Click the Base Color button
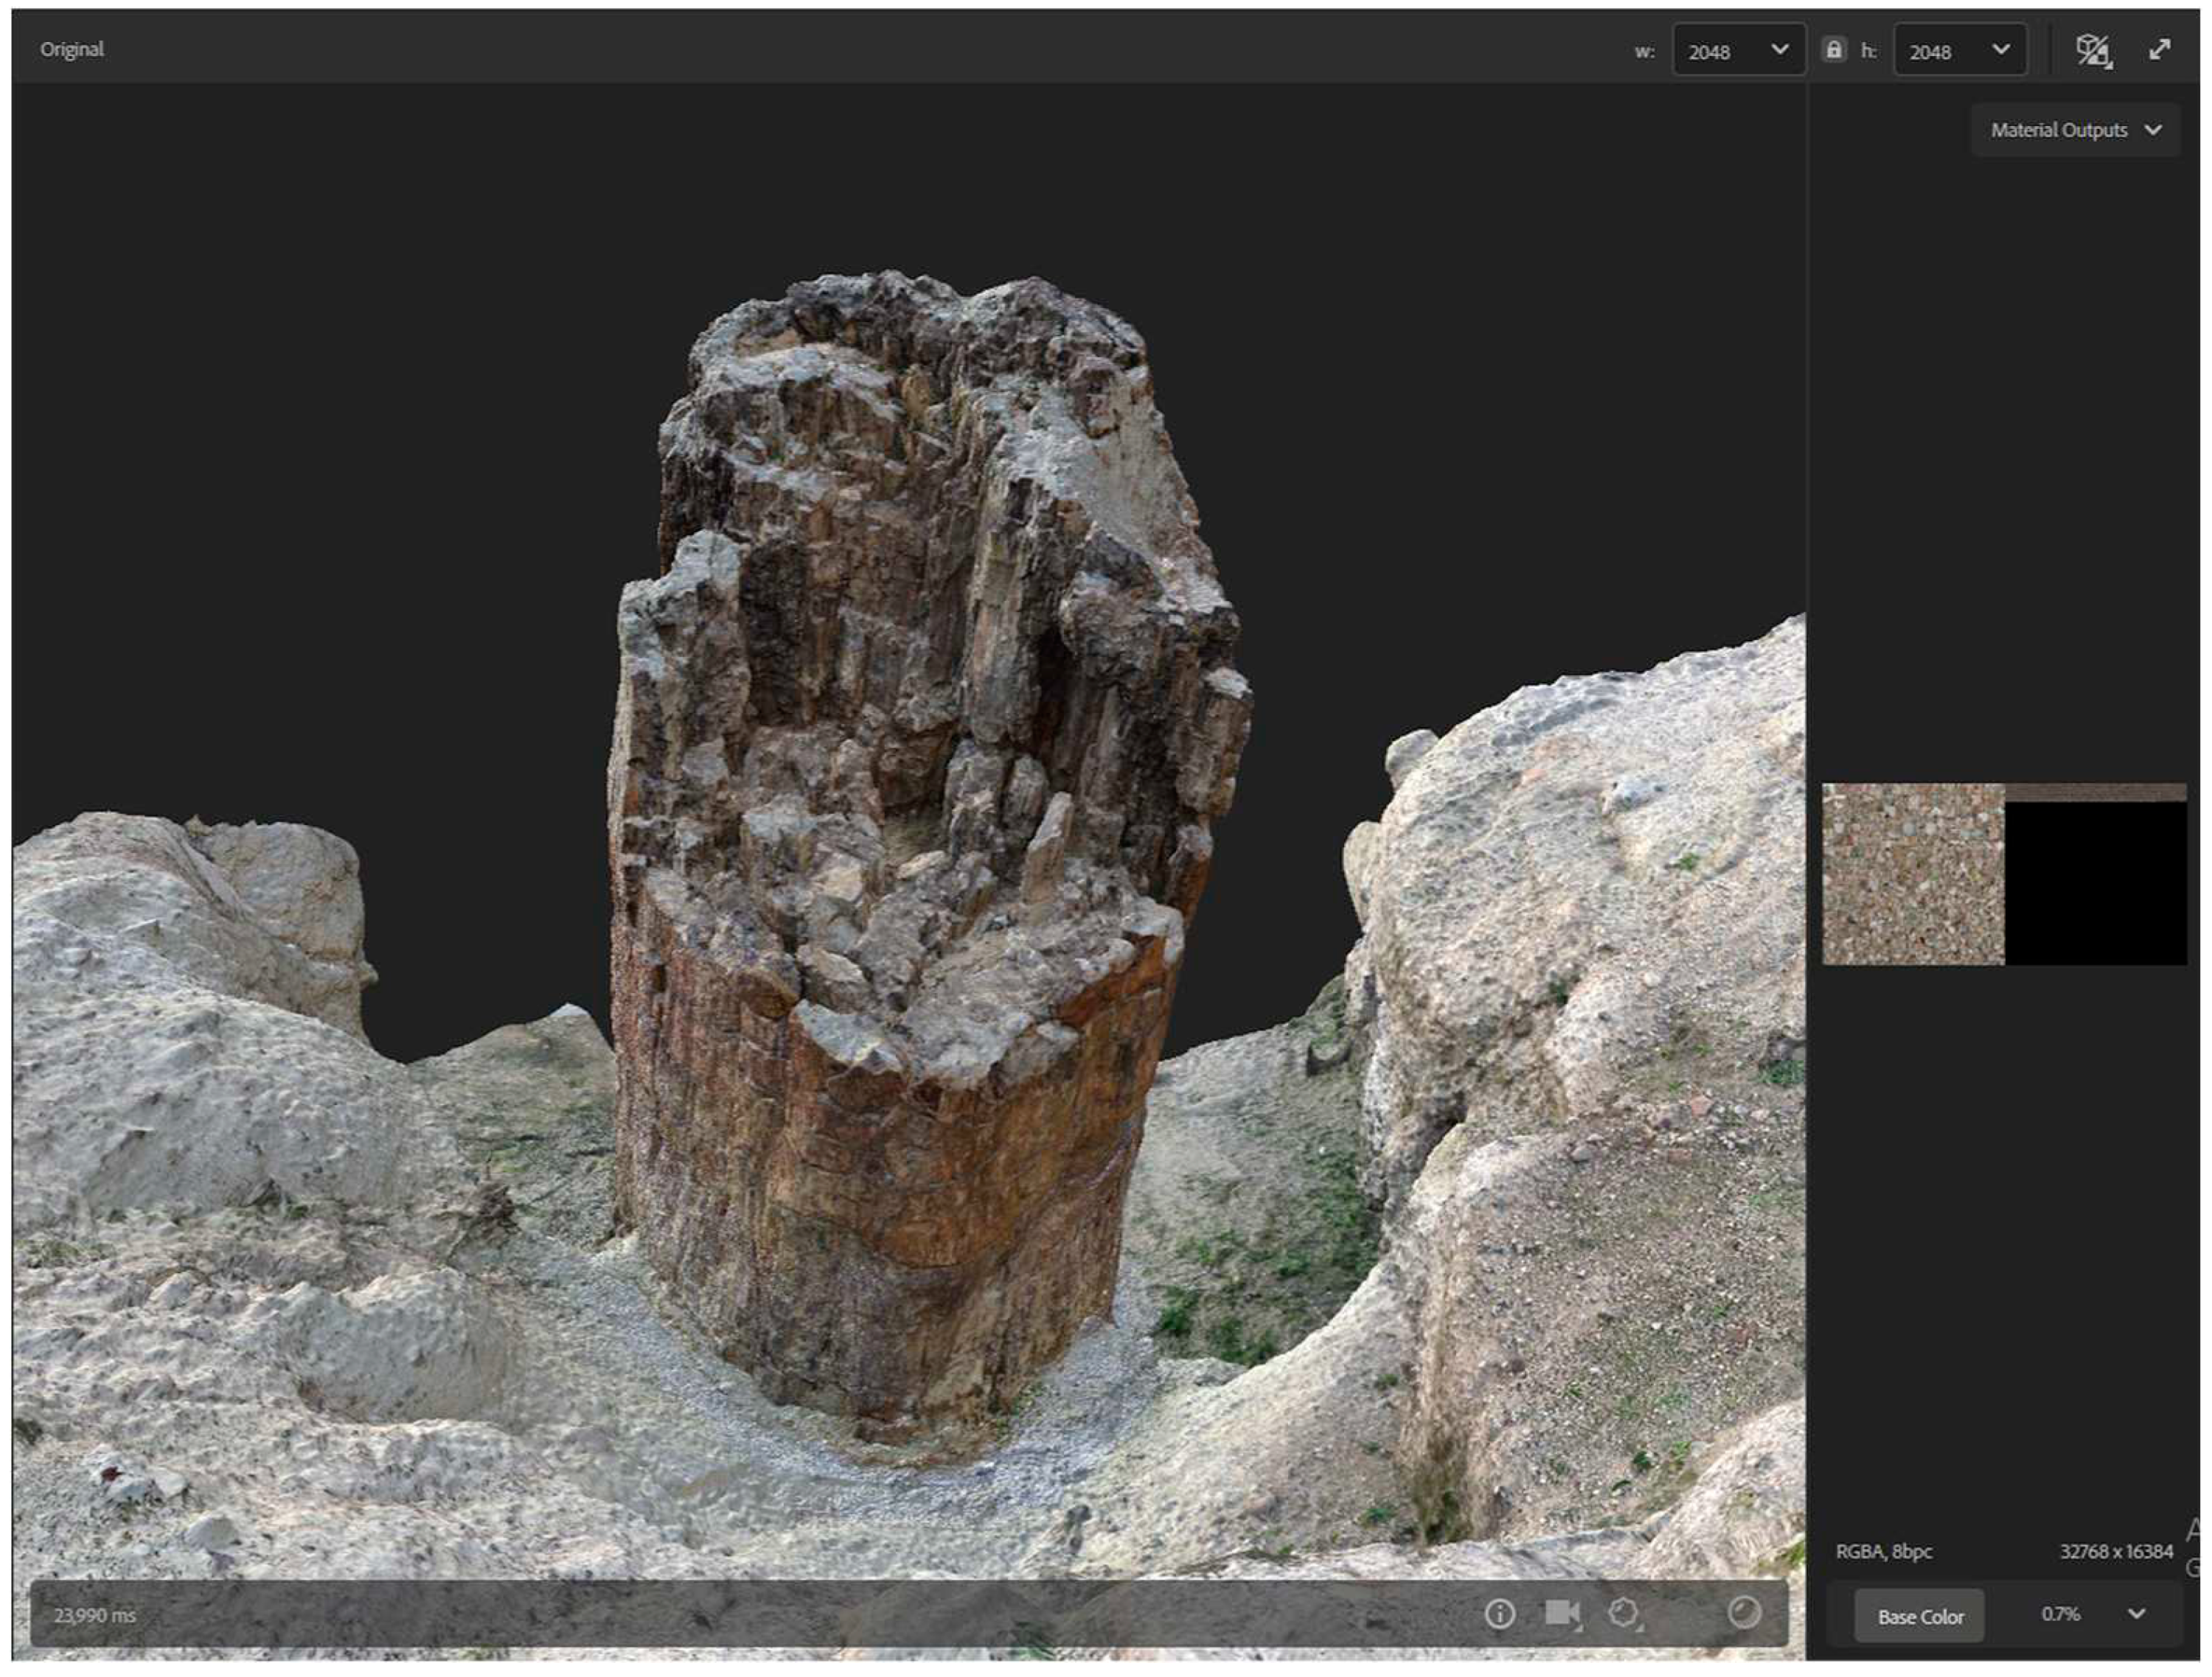 (x=1919, y=1616)
